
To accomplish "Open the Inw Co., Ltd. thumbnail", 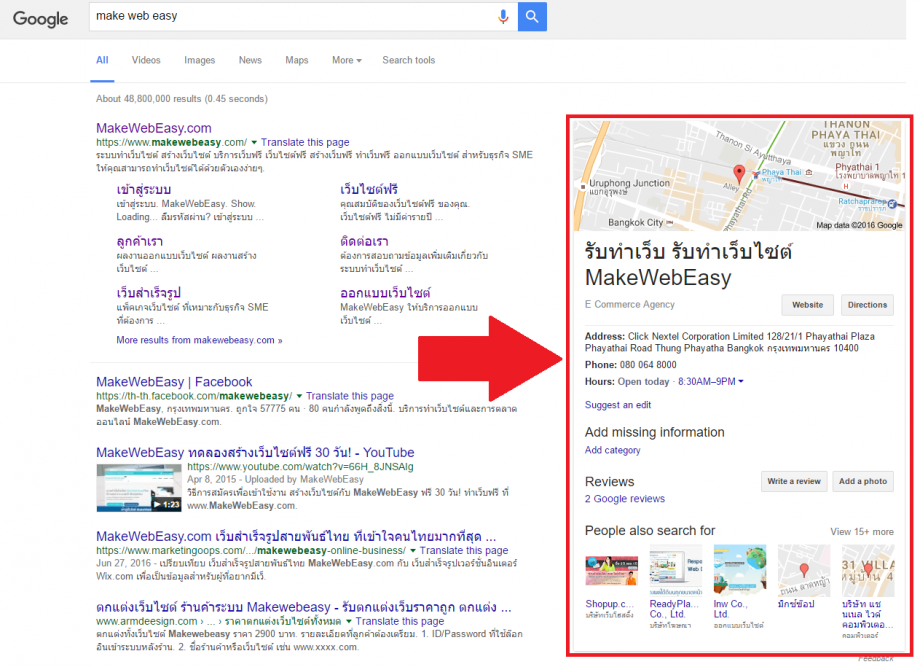I will [x=739, y=570].
